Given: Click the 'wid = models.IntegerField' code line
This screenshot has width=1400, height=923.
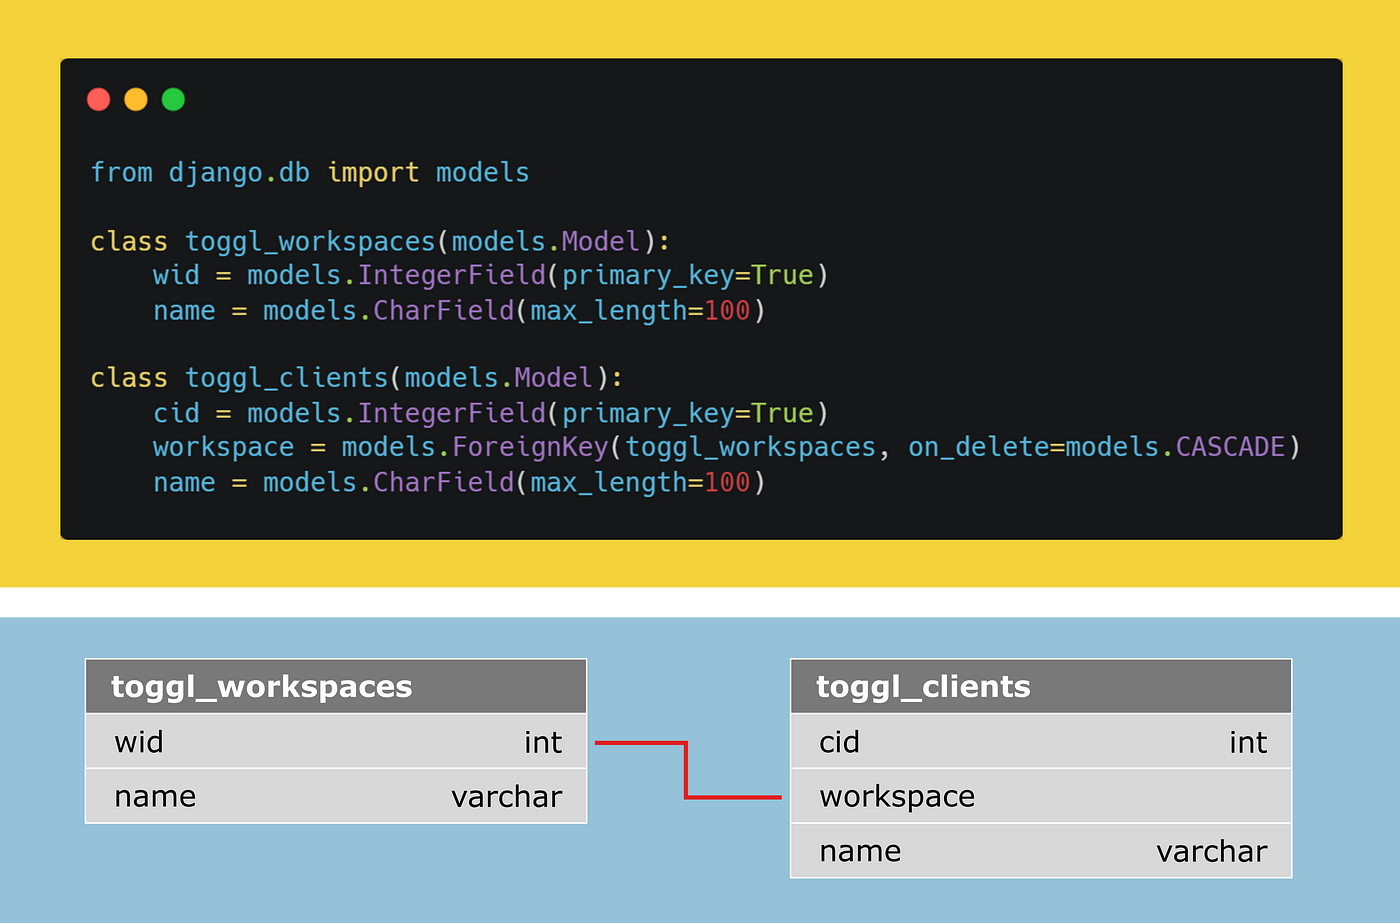Looking at the screenshot, I should pyautogui.click(x=491, y=276).
